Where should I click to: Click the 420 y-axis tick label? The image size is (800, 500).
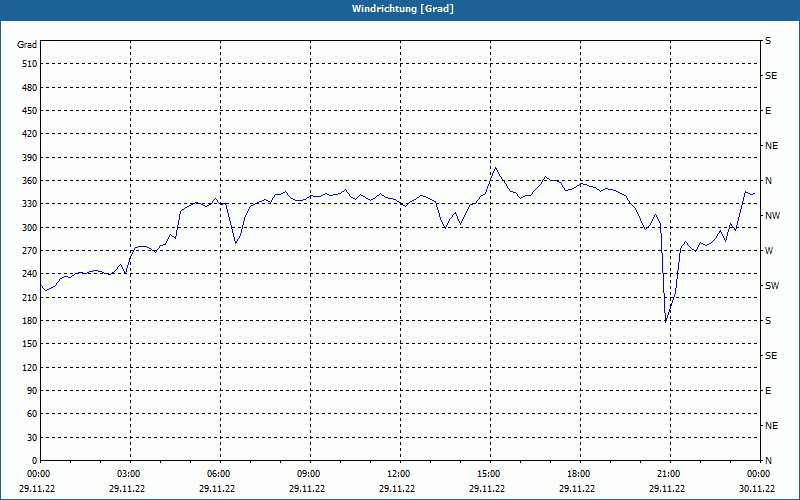[x=30, y=134]
